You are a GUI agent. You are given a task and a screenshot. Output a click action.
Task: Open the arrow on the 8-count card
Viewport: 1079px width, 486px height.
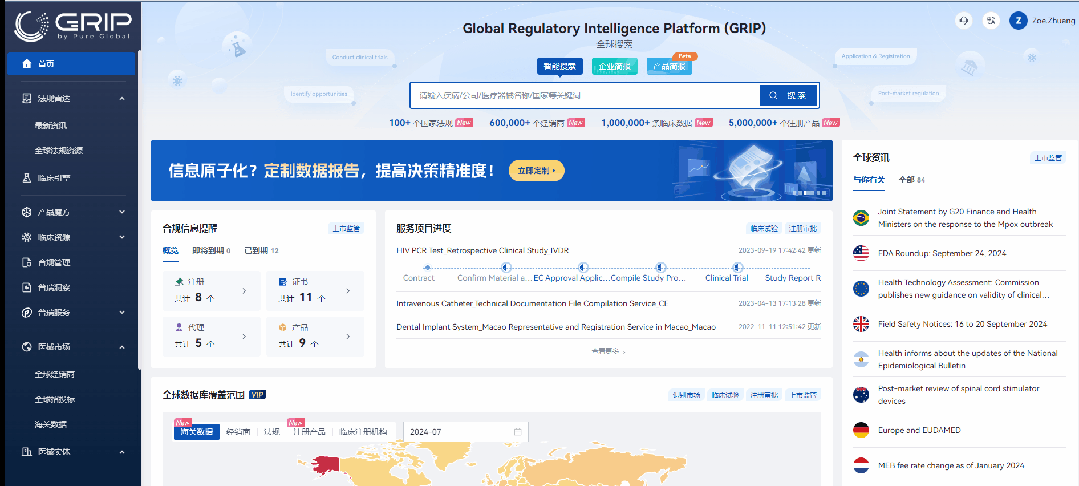pos(244,290)
